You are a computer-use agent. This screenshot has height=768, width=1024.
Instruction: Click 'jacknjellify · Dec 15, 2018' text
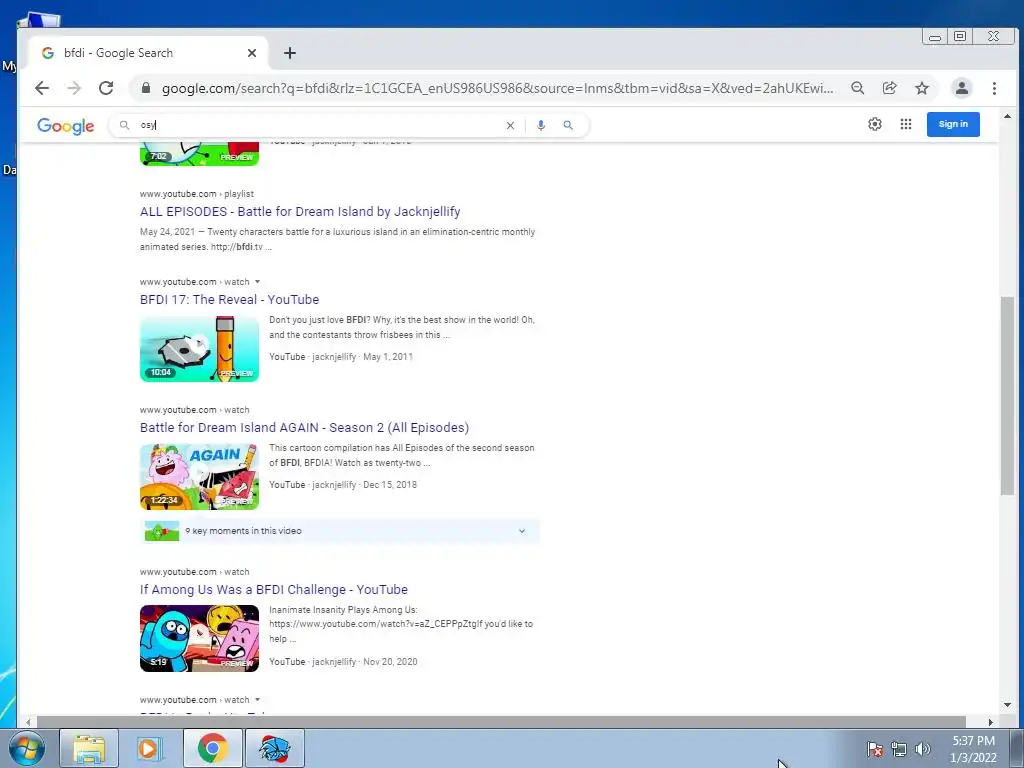[x=364, y=485]
